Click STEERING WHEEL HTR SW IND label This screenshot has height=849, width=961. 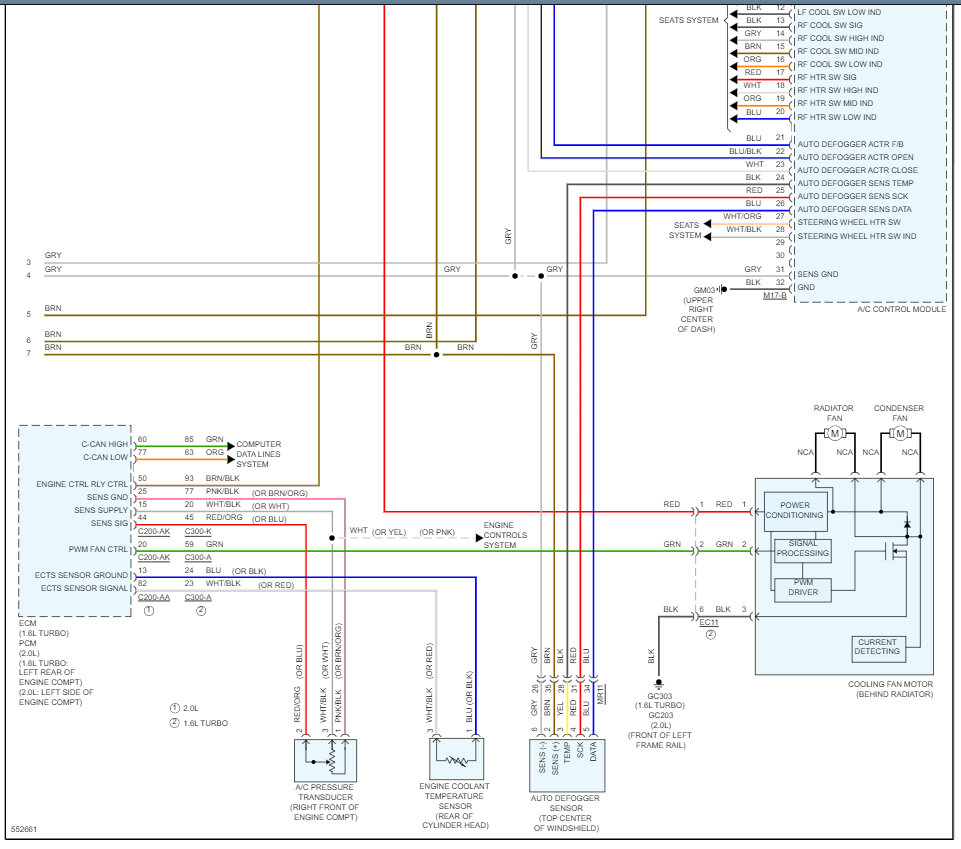point(857,236)
